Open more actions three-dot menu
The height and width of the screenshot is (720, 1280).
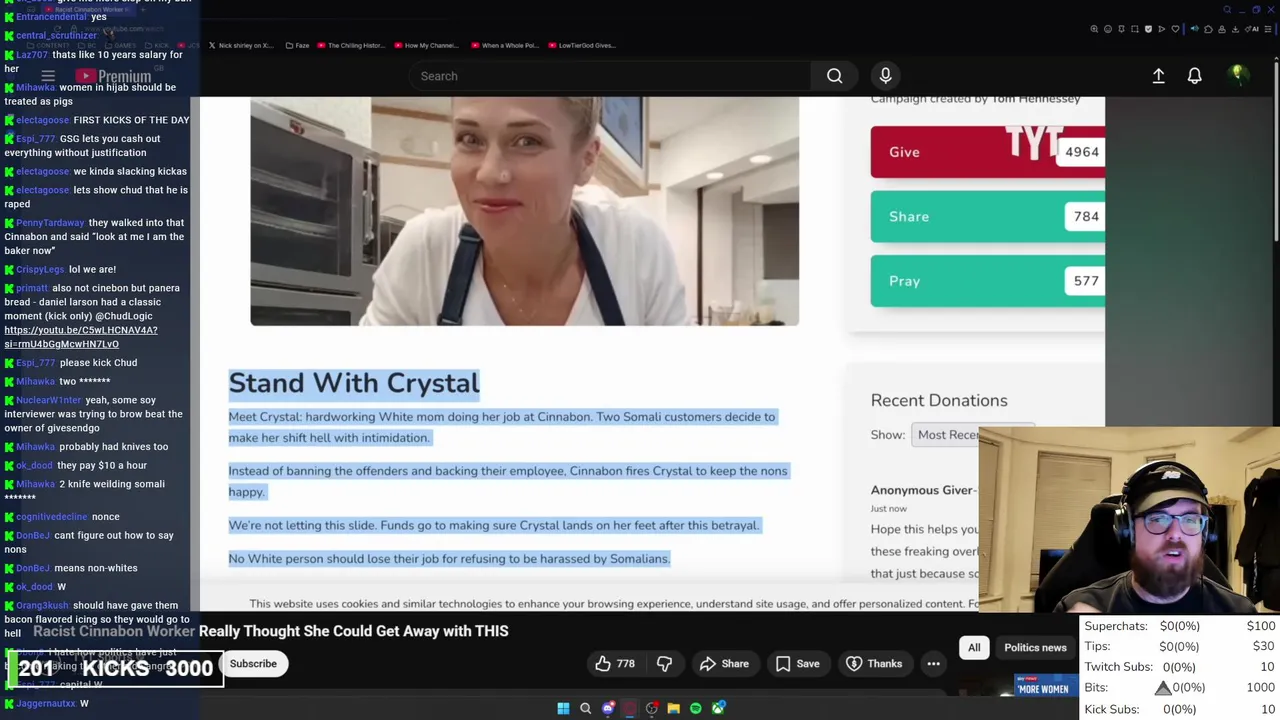(933, 664)
